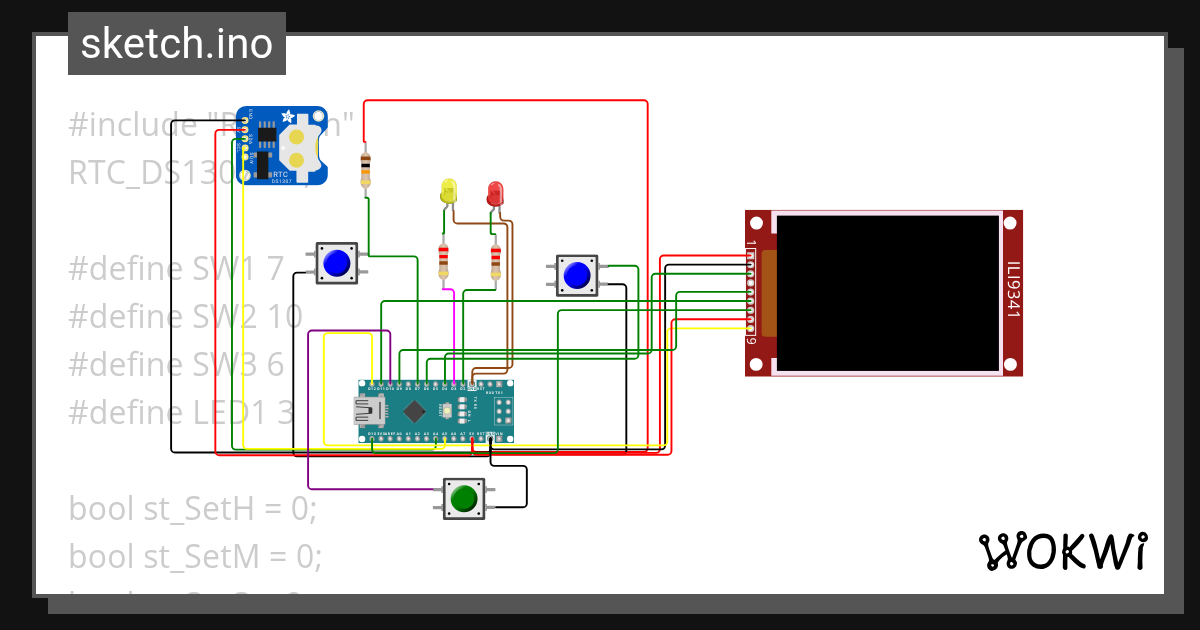The height and width of the screenshot is (630, 1200).
Task: Click the Adafruit star logo on the RTC board
Action: (287, 115)
